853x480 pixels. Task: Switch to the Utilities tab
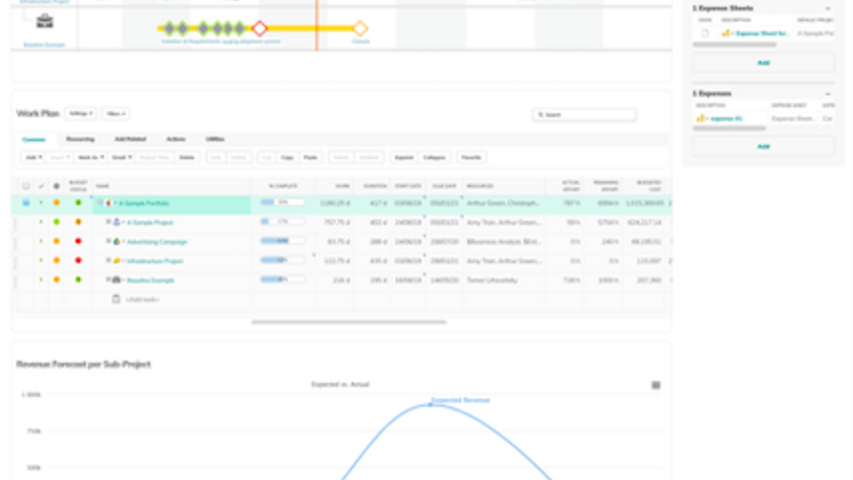click(x=215, y=139)
